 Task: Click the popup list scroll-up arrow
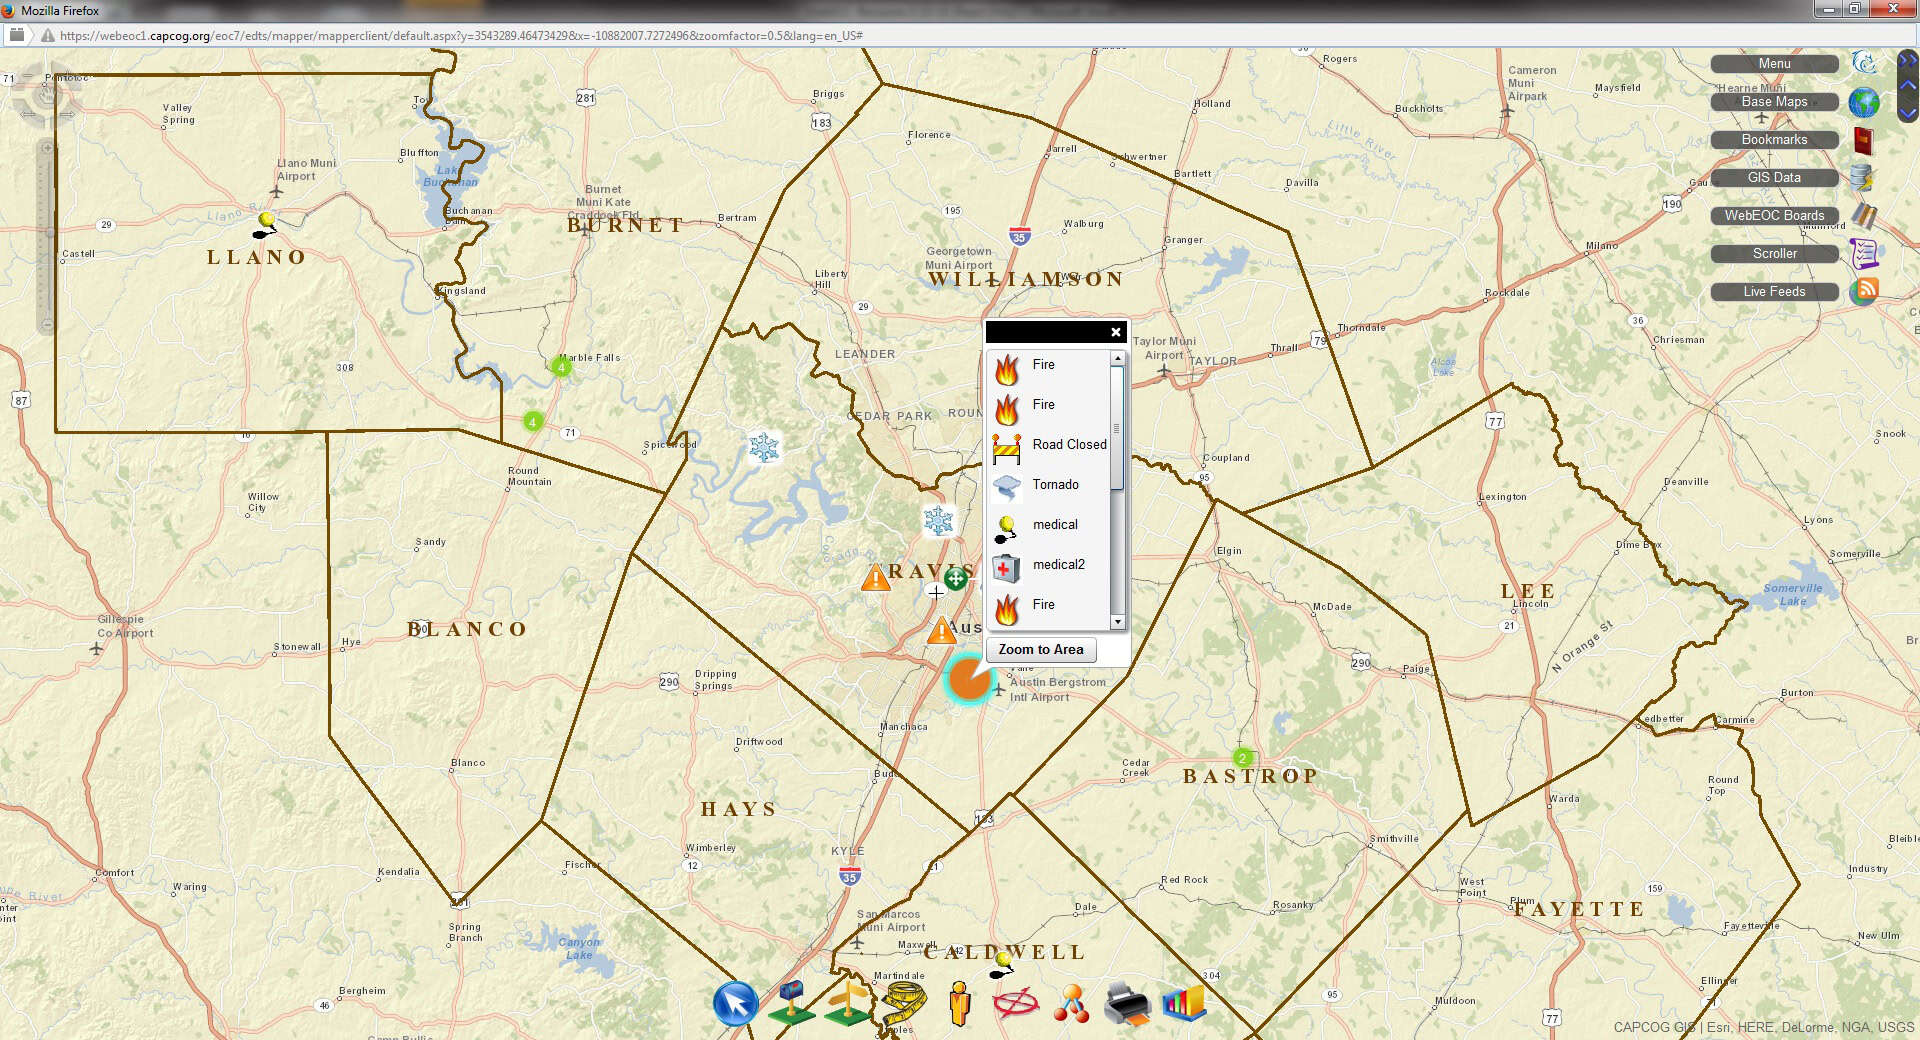1118,358
